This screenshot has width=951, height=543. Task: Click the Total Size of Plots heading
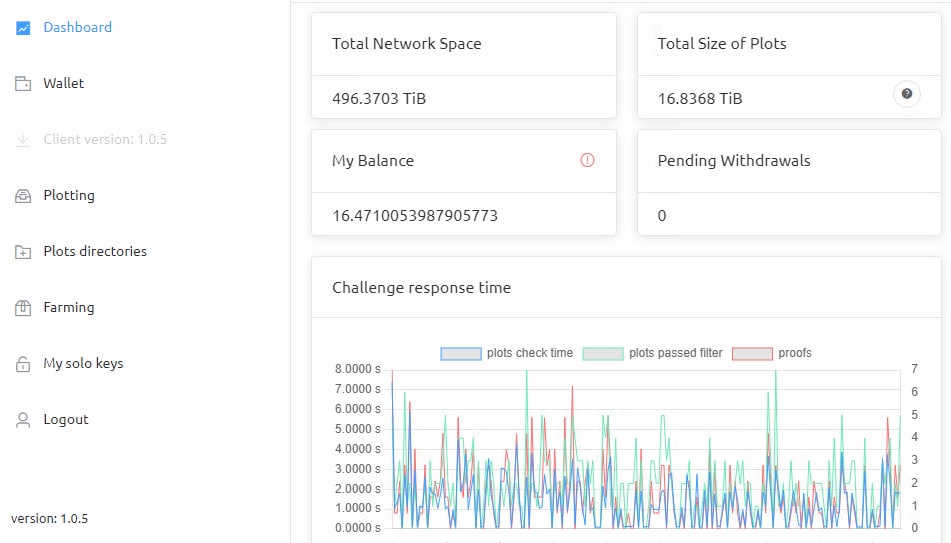pyautogui.click(x=722, y=44)
